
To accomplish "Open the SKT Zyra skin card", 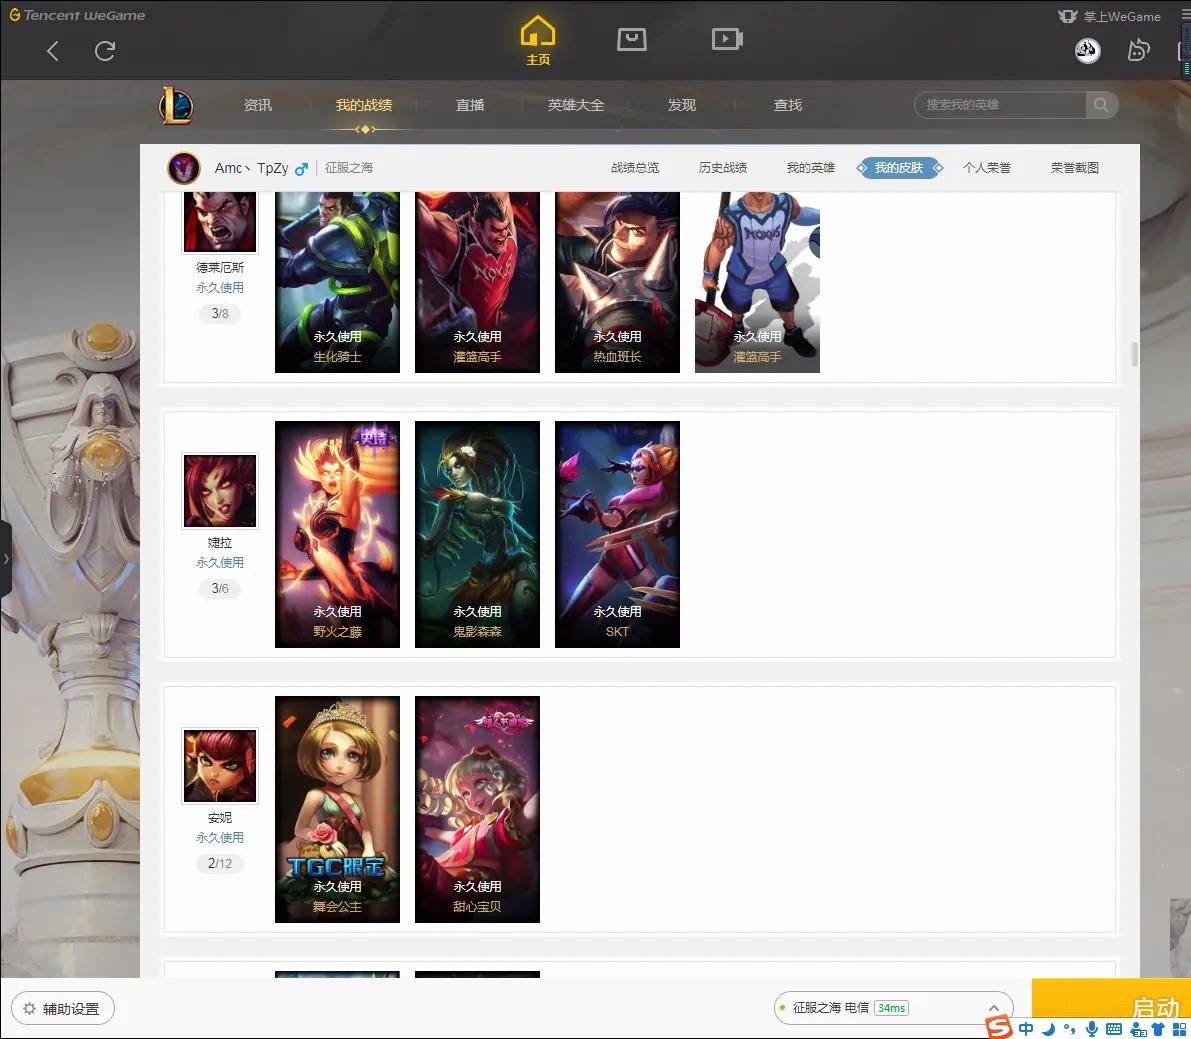I will click(x=617, y=535).
